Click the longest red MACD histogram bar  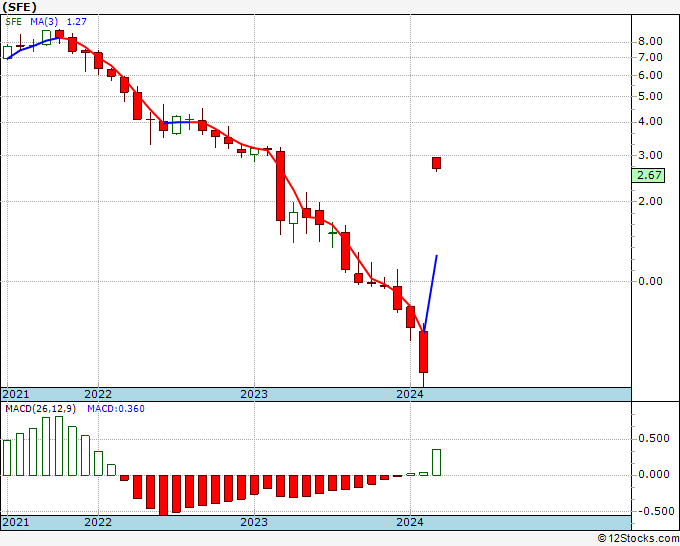click(163, 495)
